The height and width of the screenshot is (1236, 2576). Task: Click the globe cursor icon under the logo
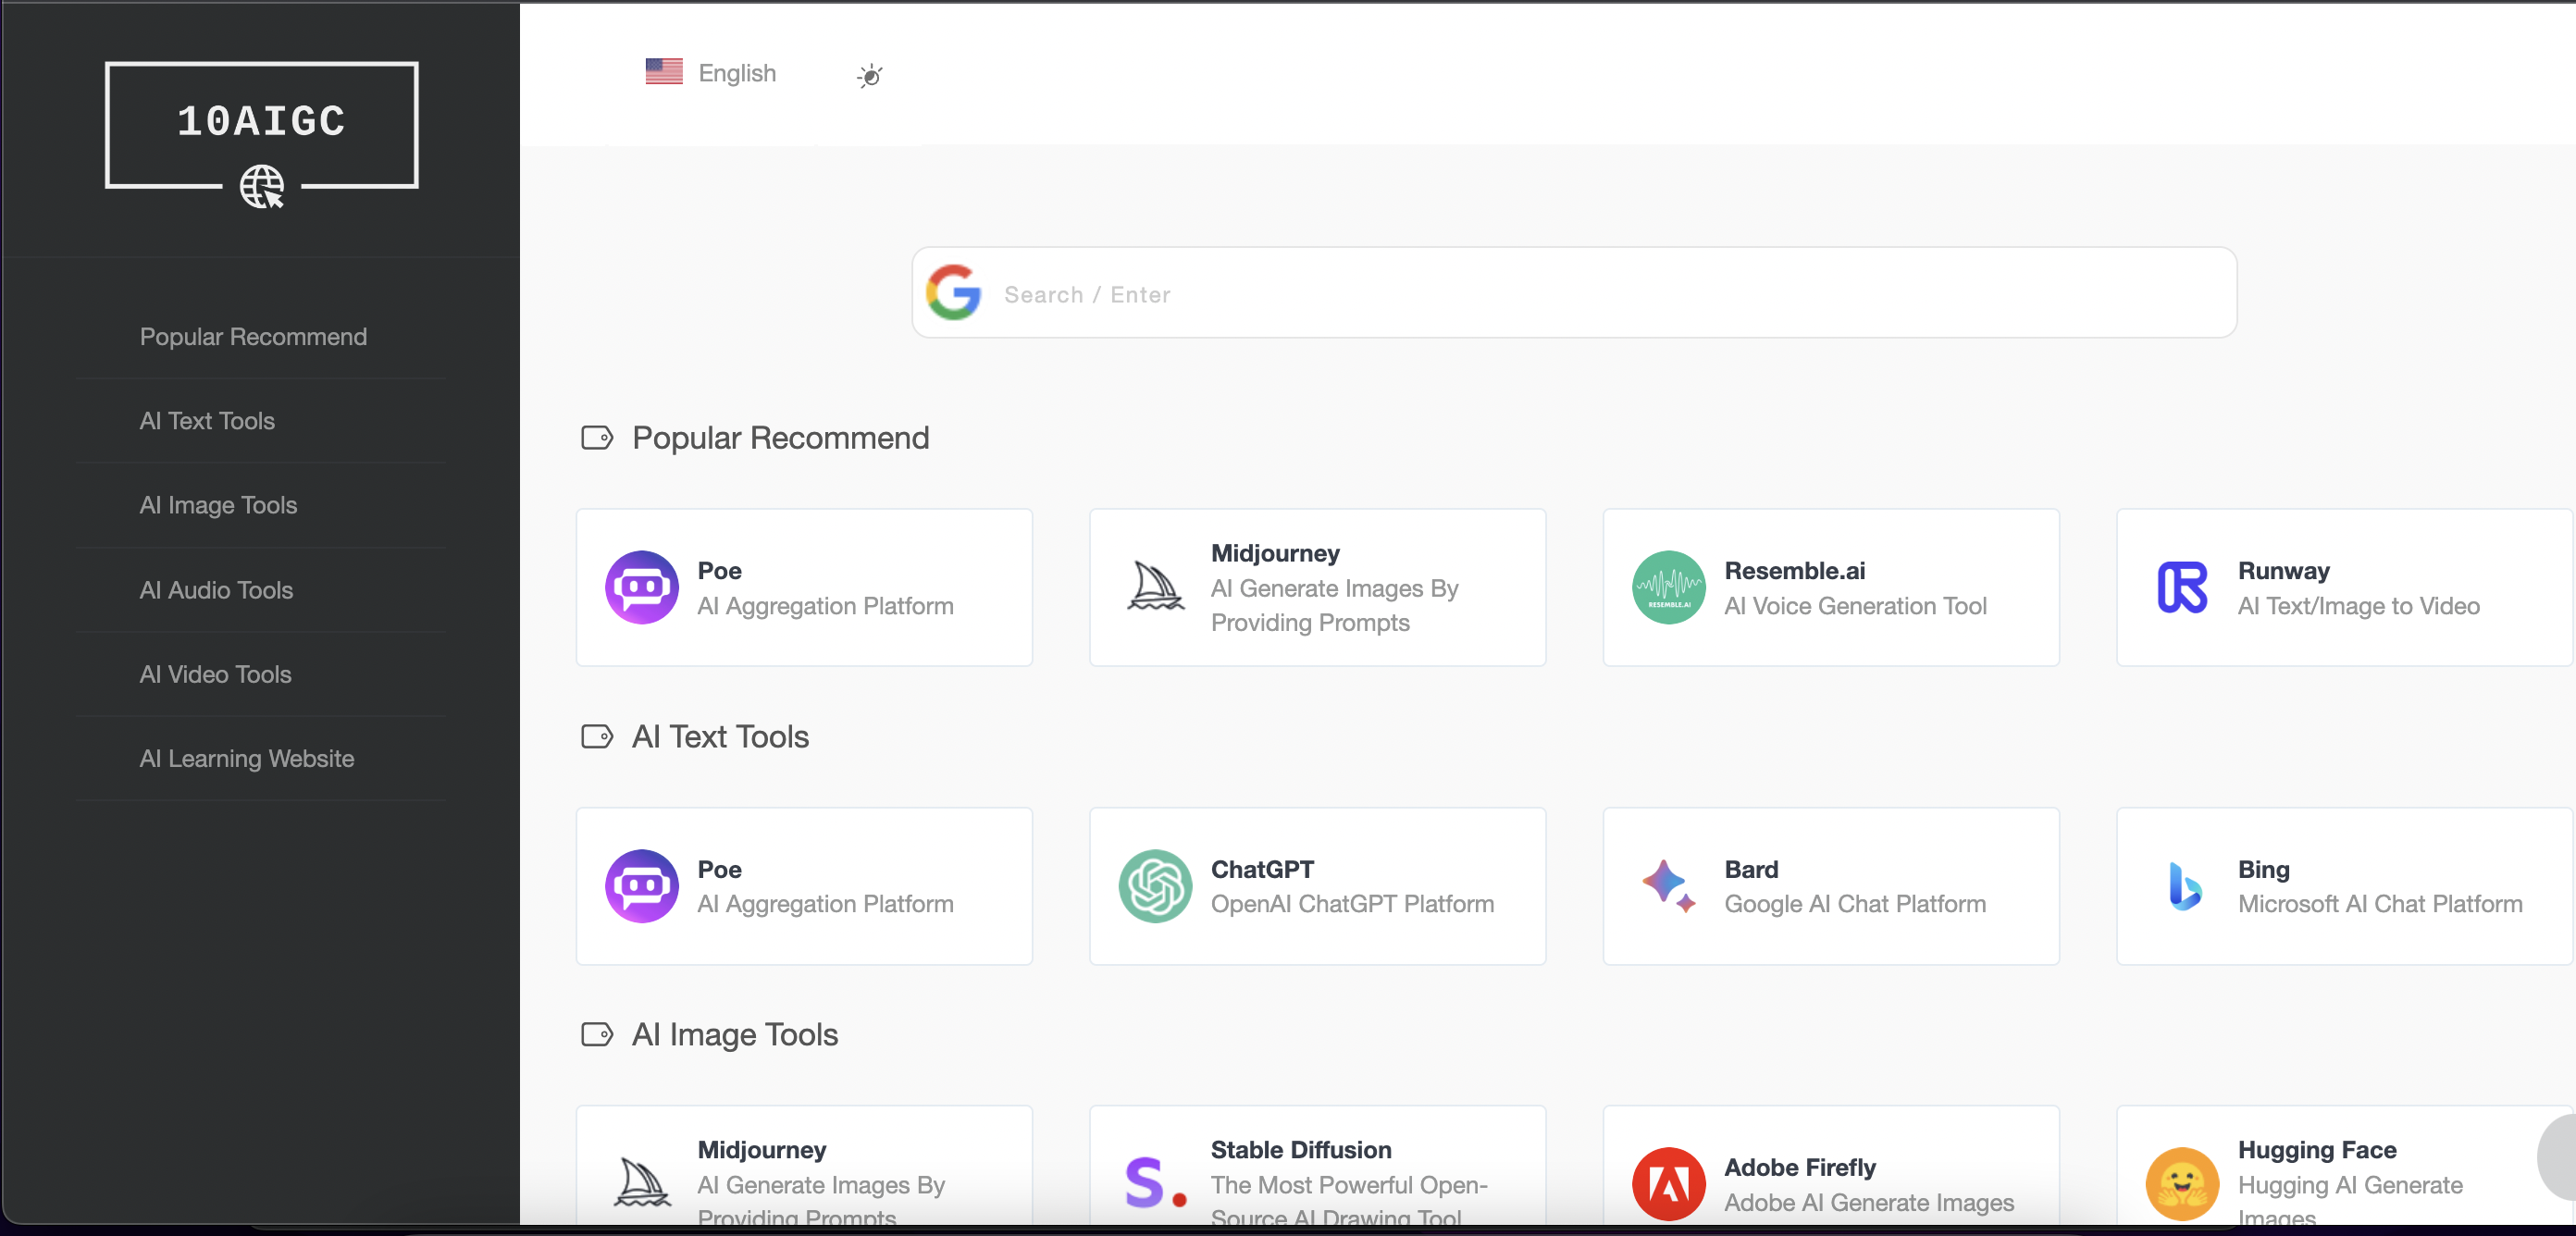click(262, 187)
